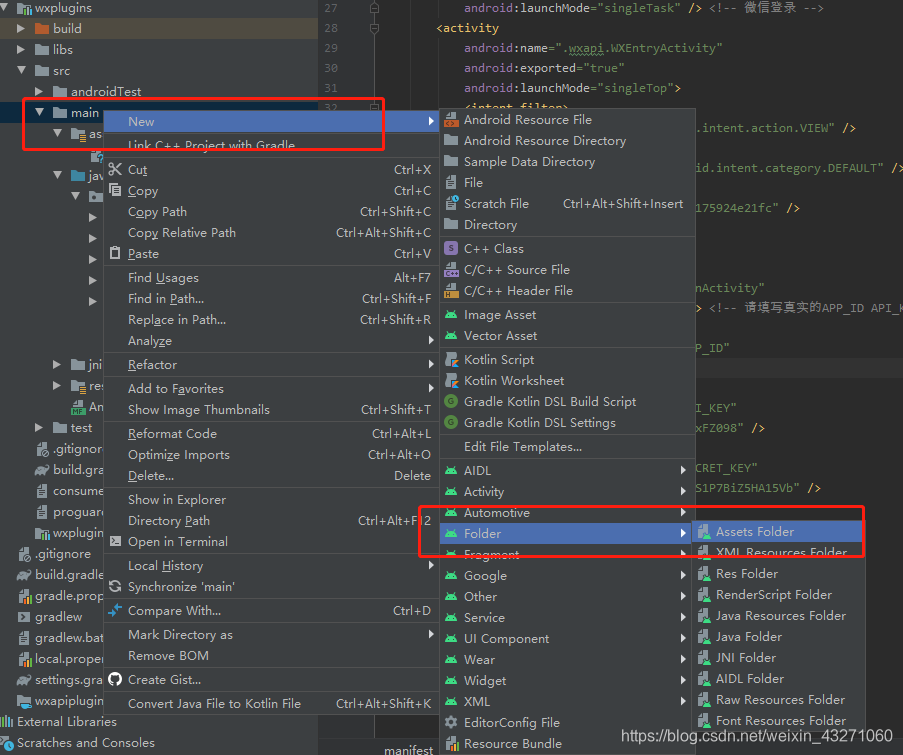Screen dimensions: 903x755
Task: Choose New in the context menu
Action: (271, 122)
